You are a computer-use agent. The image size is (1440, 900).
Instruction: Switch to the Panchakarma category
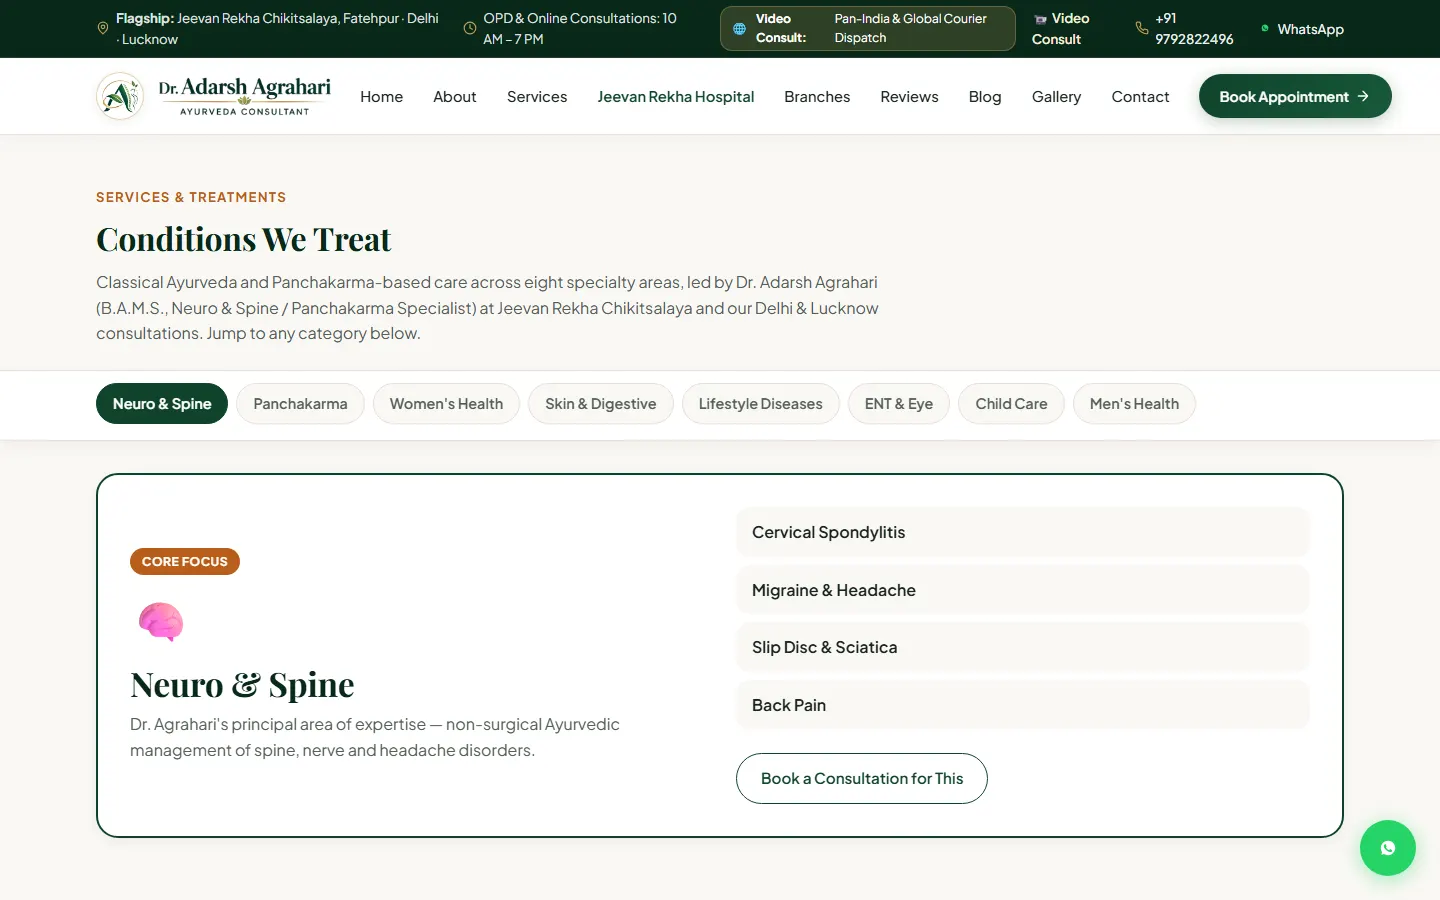pyautogui.click(x=300, y=404)
